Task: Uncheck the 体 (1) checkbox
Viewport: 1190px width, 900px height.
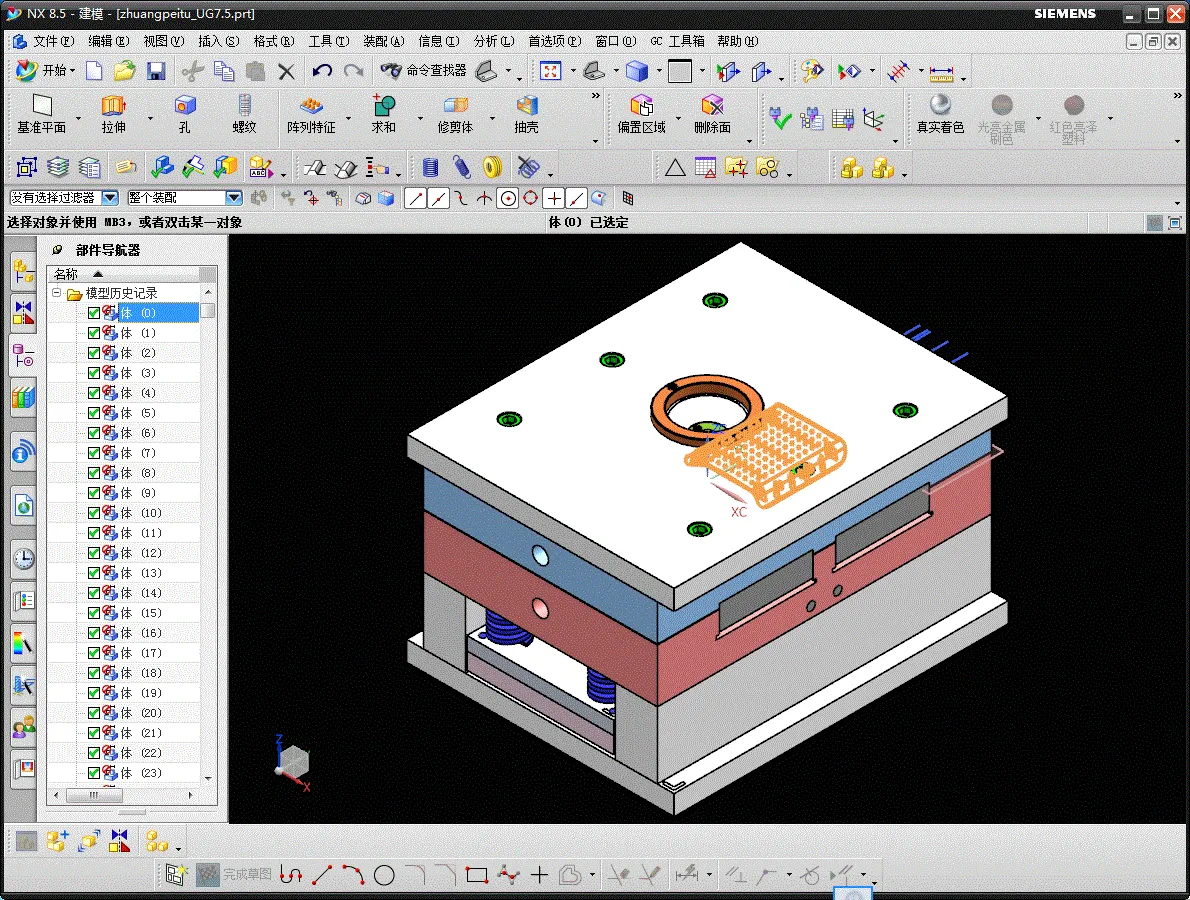Action: pos(94,333)
